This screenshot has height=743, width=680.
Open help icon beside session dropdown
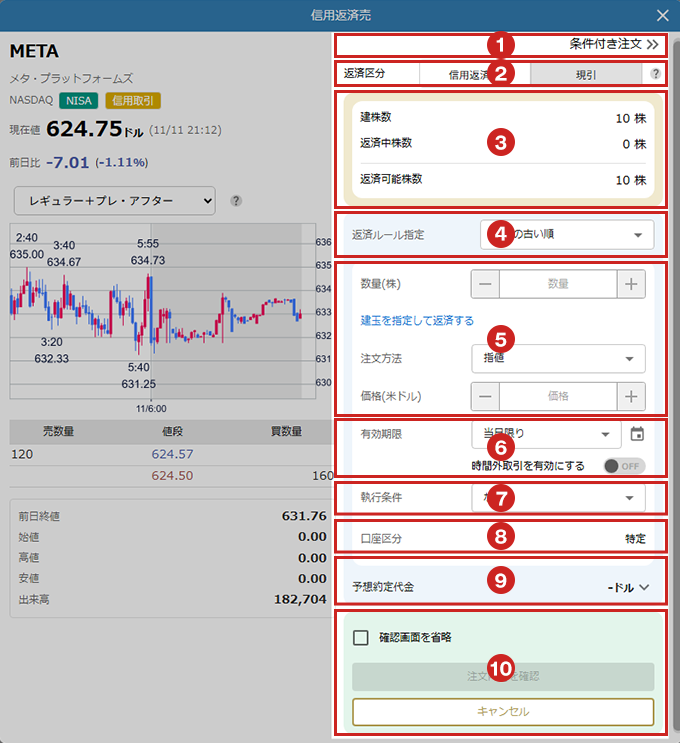click(236, 201)
